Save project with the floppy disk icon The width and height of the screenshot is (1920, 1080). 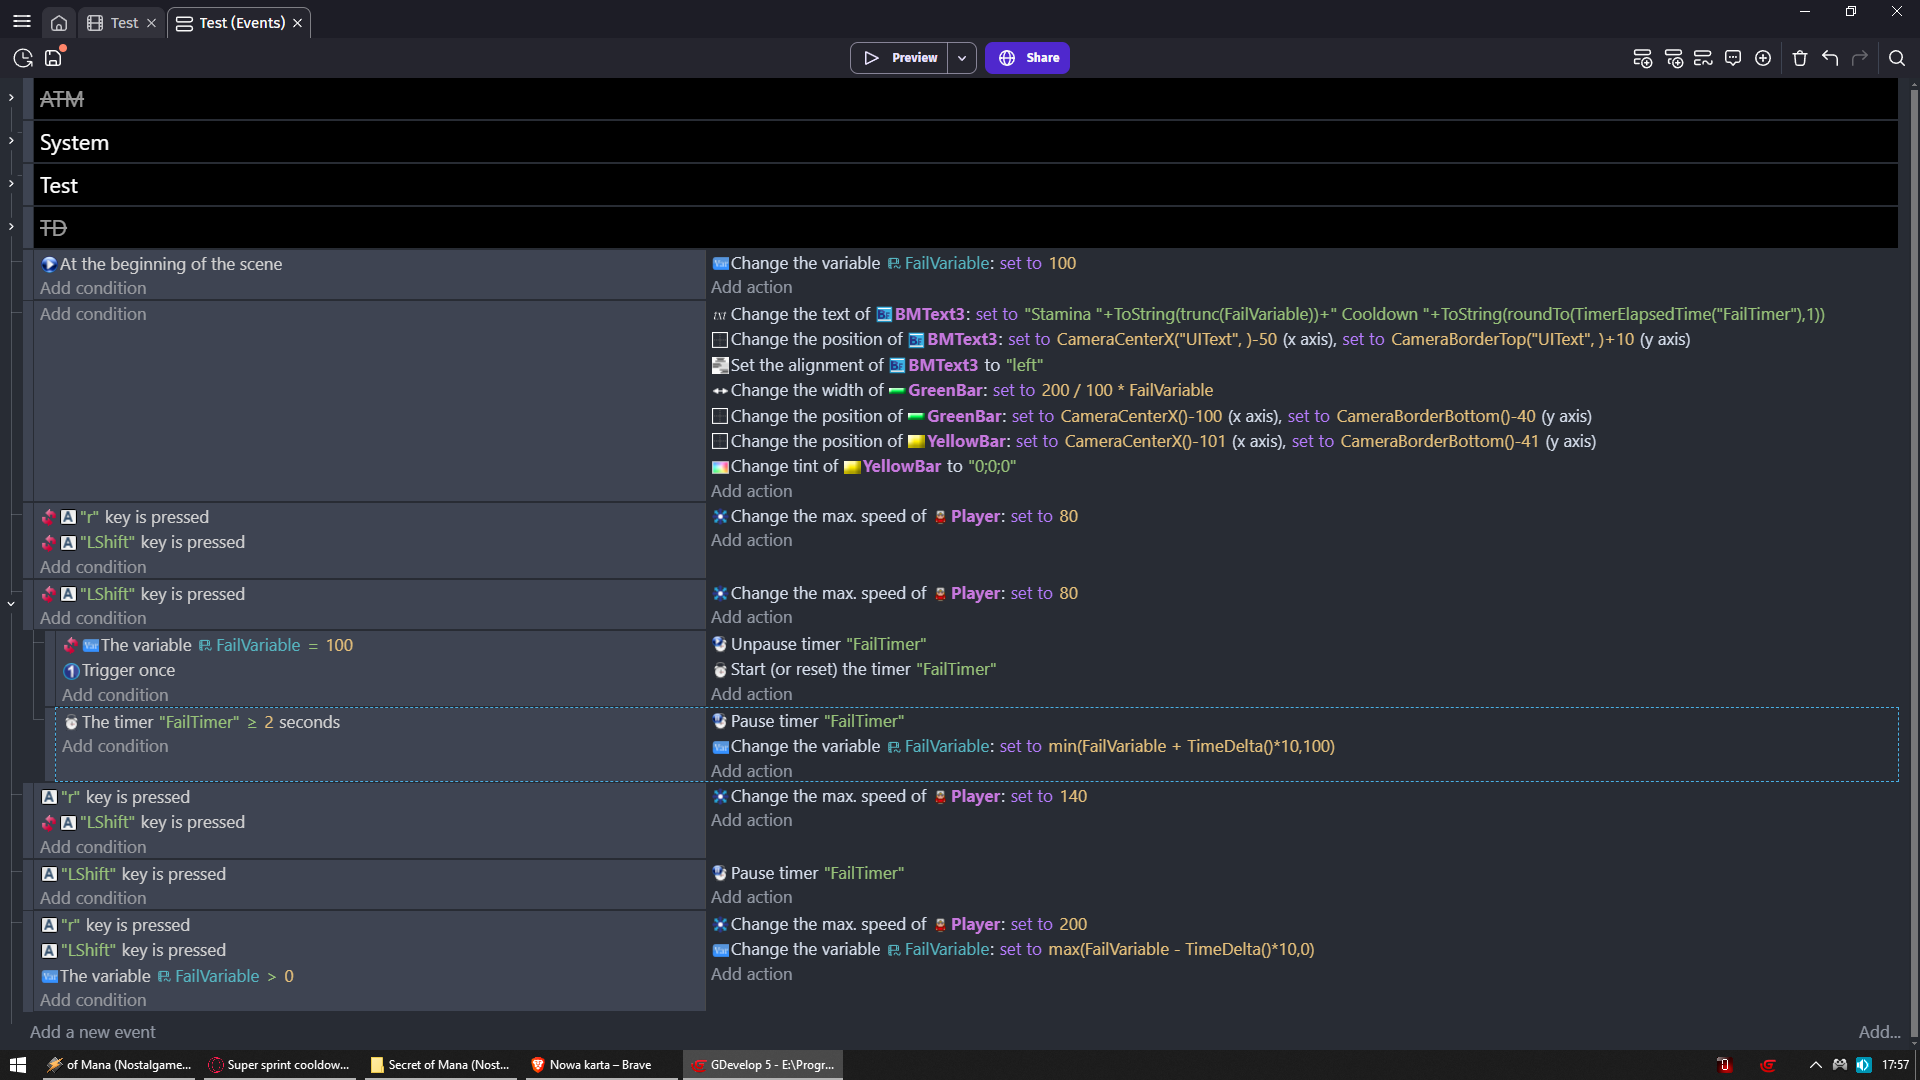[54, 58]
